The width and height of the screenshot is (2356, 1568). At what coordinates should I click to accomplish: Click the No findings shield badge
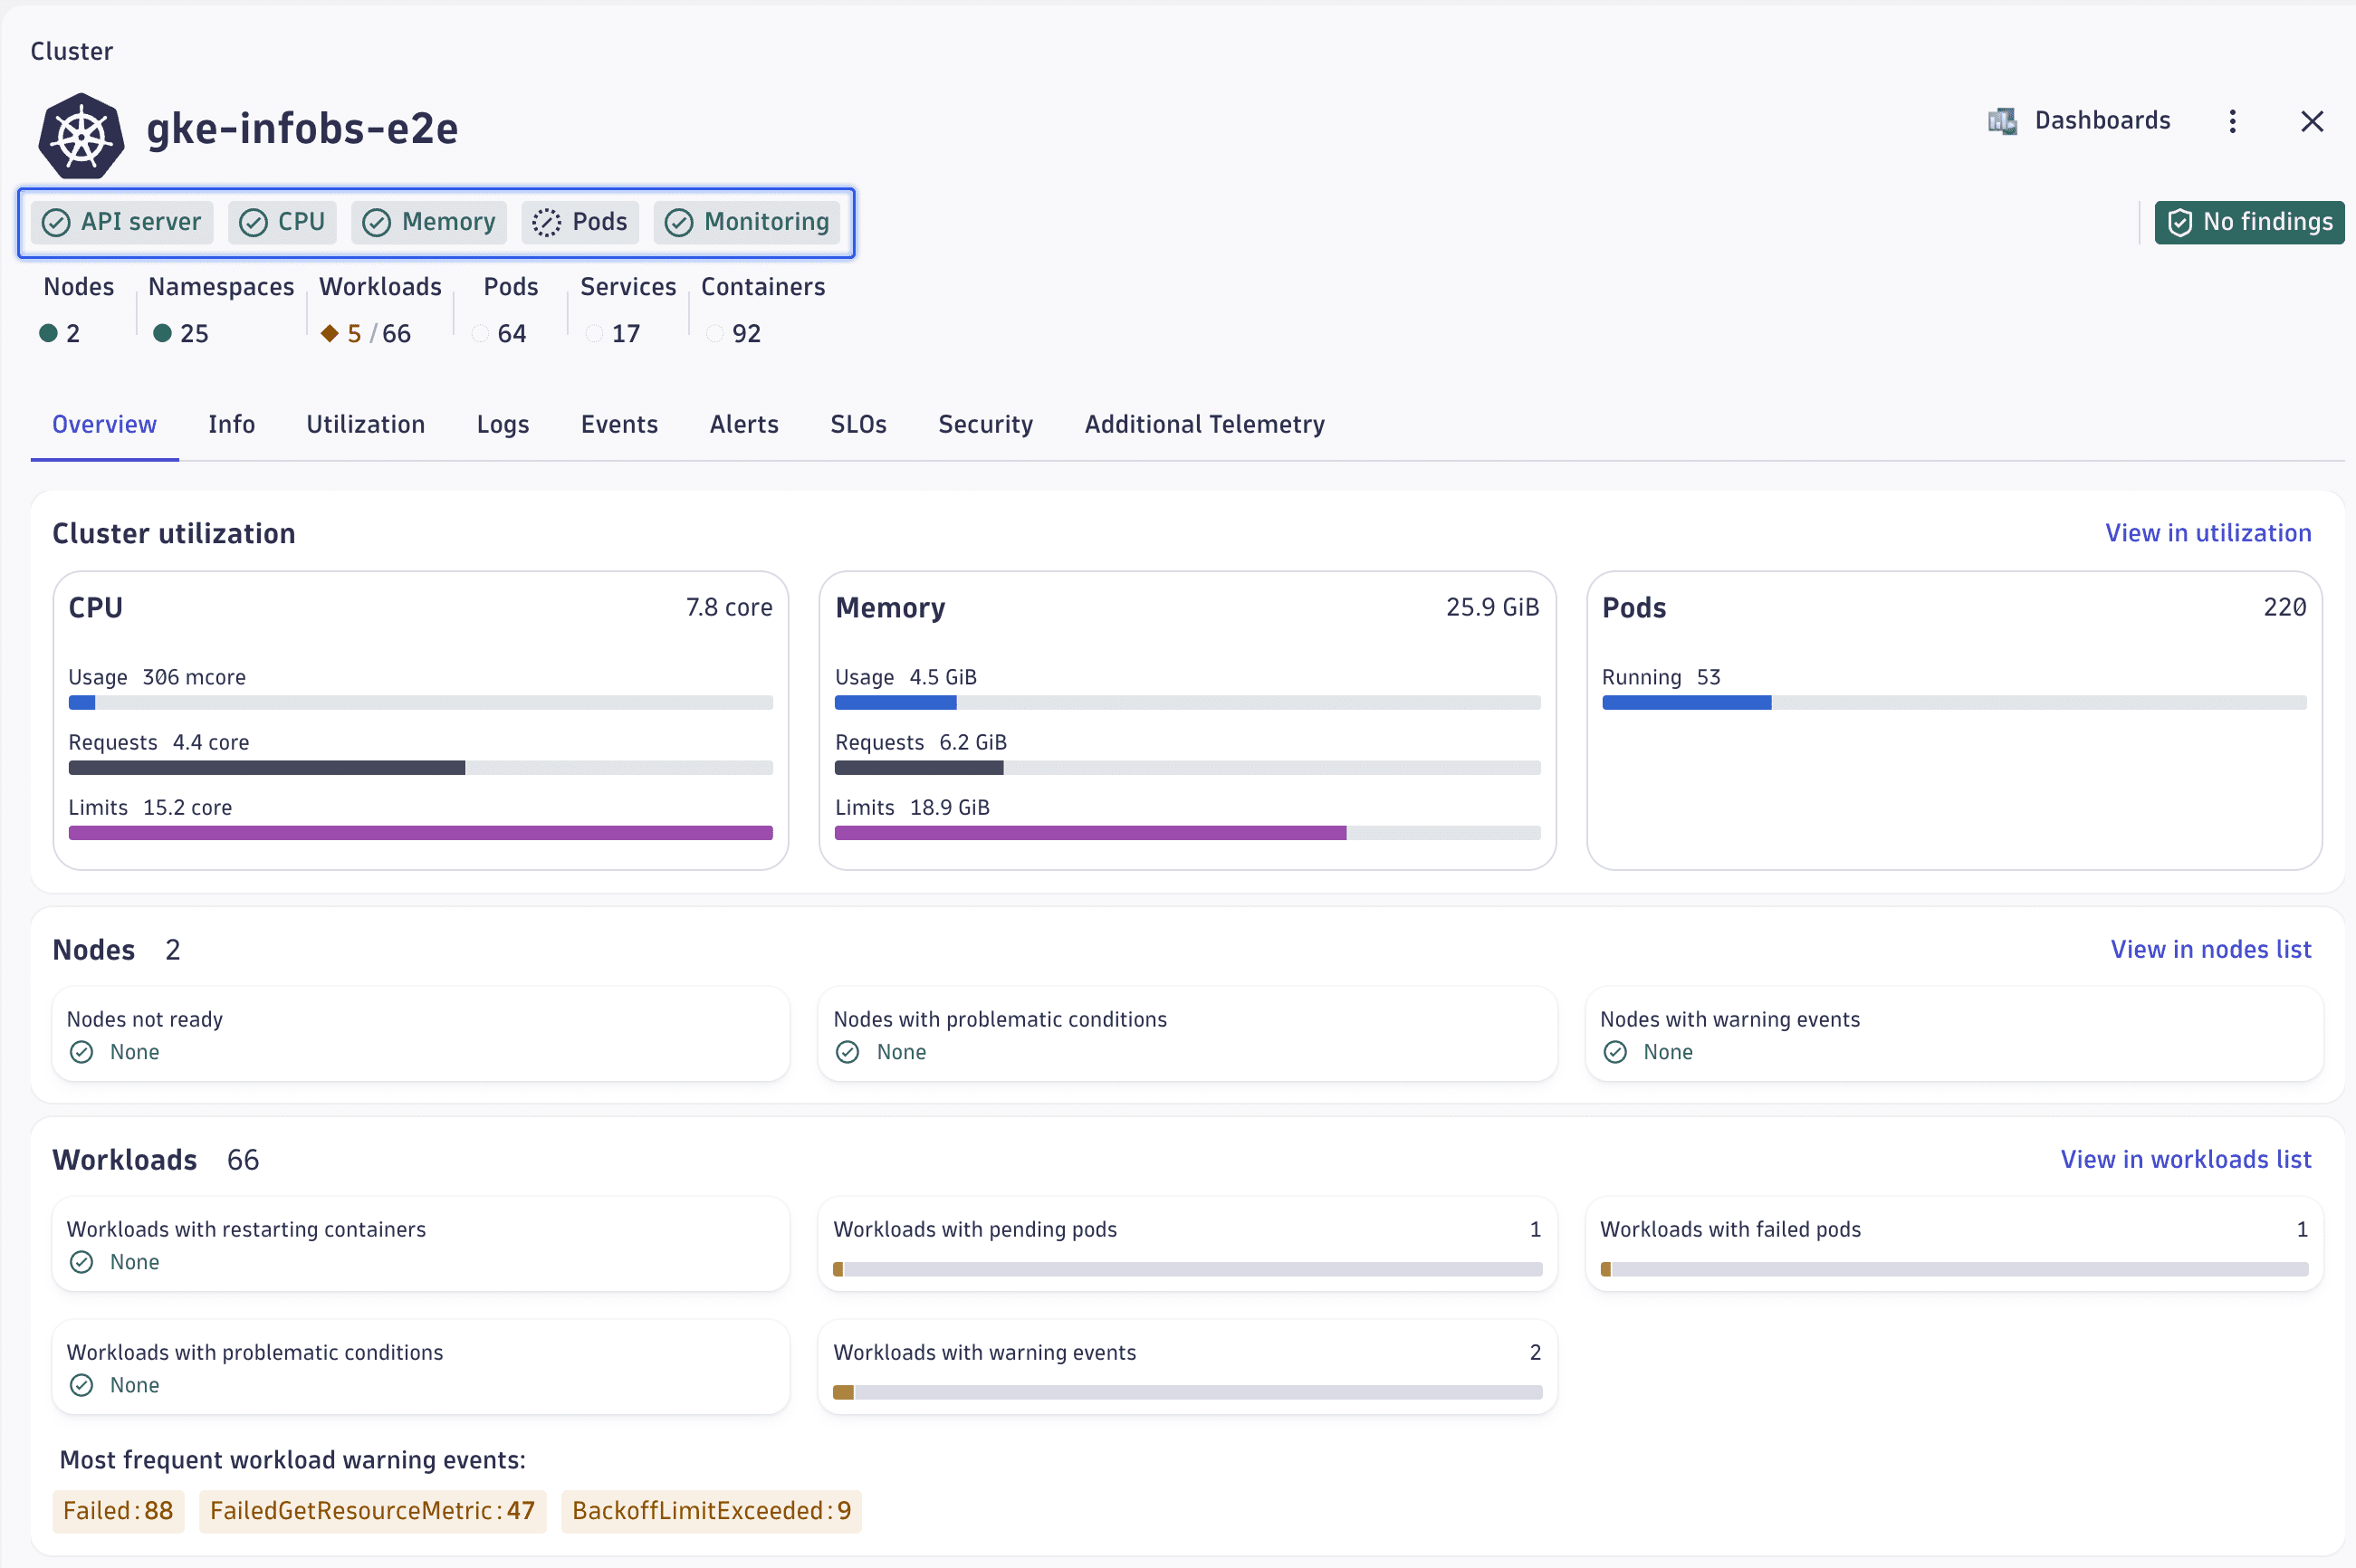[x=2249, y=222]
